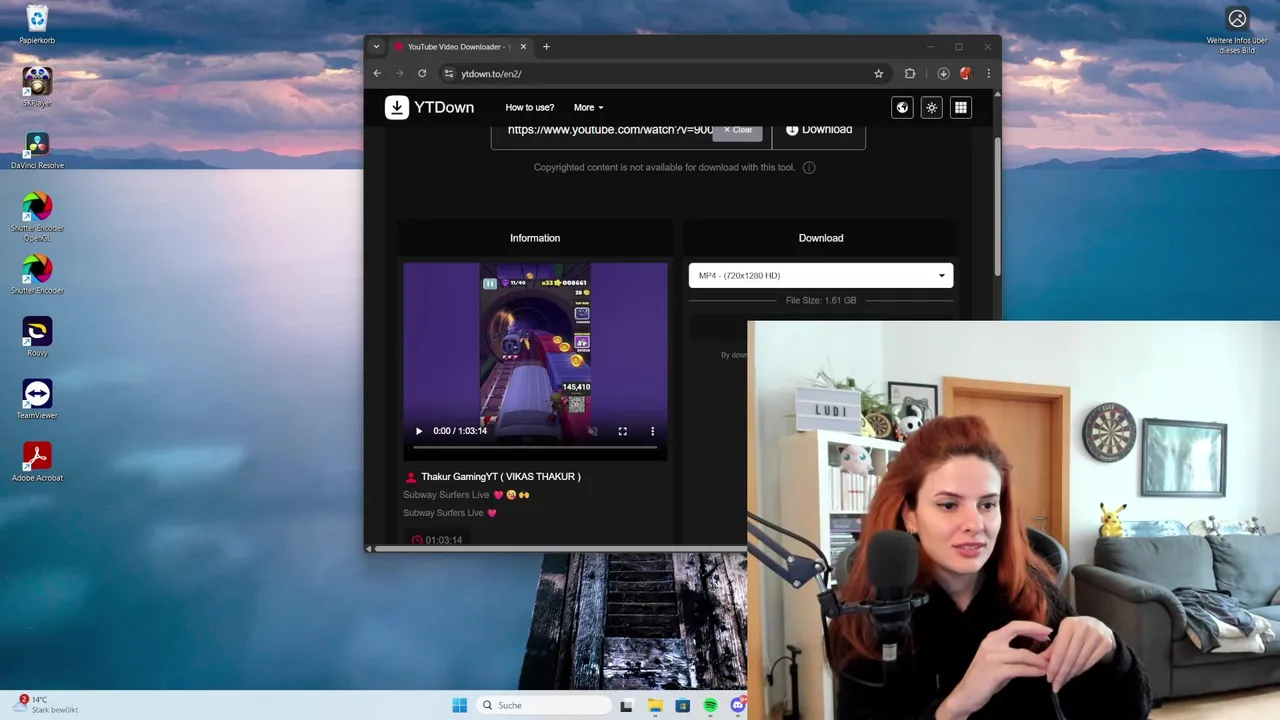Open the How to use? link
1280x720 pixels.
pyautogui.click(x=529, y=107)
